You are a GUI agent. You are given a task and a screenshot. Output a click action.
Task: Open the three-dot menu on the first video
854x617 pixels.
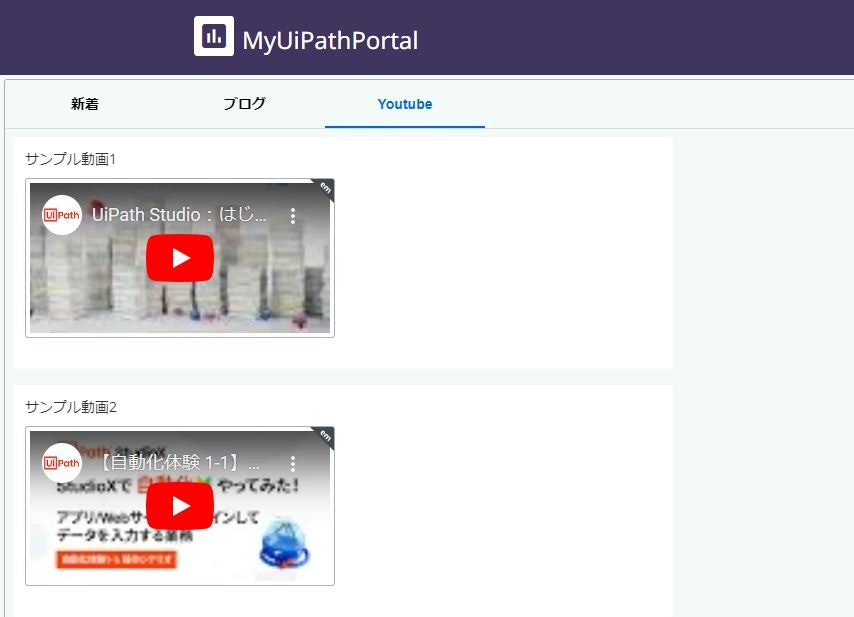click(293, 214)
